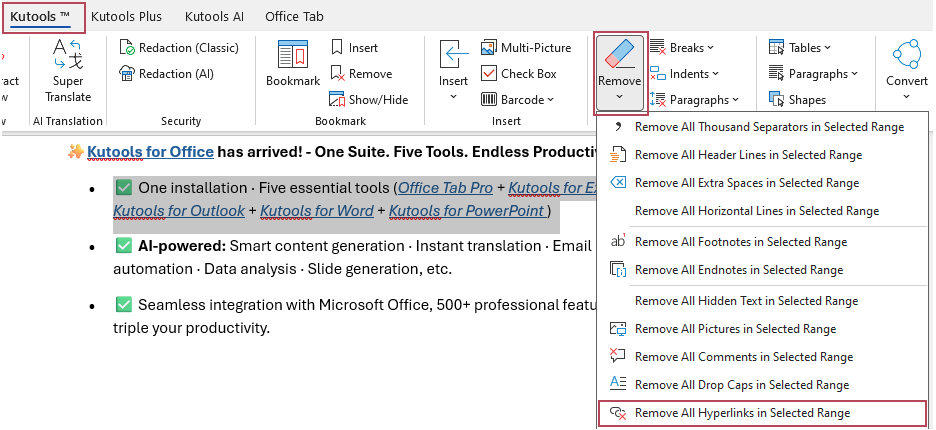Image resolution: width=936 pixels, height=430 pixels.
Task: Open the Breaks dropdown
Action: [x=682, y=48]
